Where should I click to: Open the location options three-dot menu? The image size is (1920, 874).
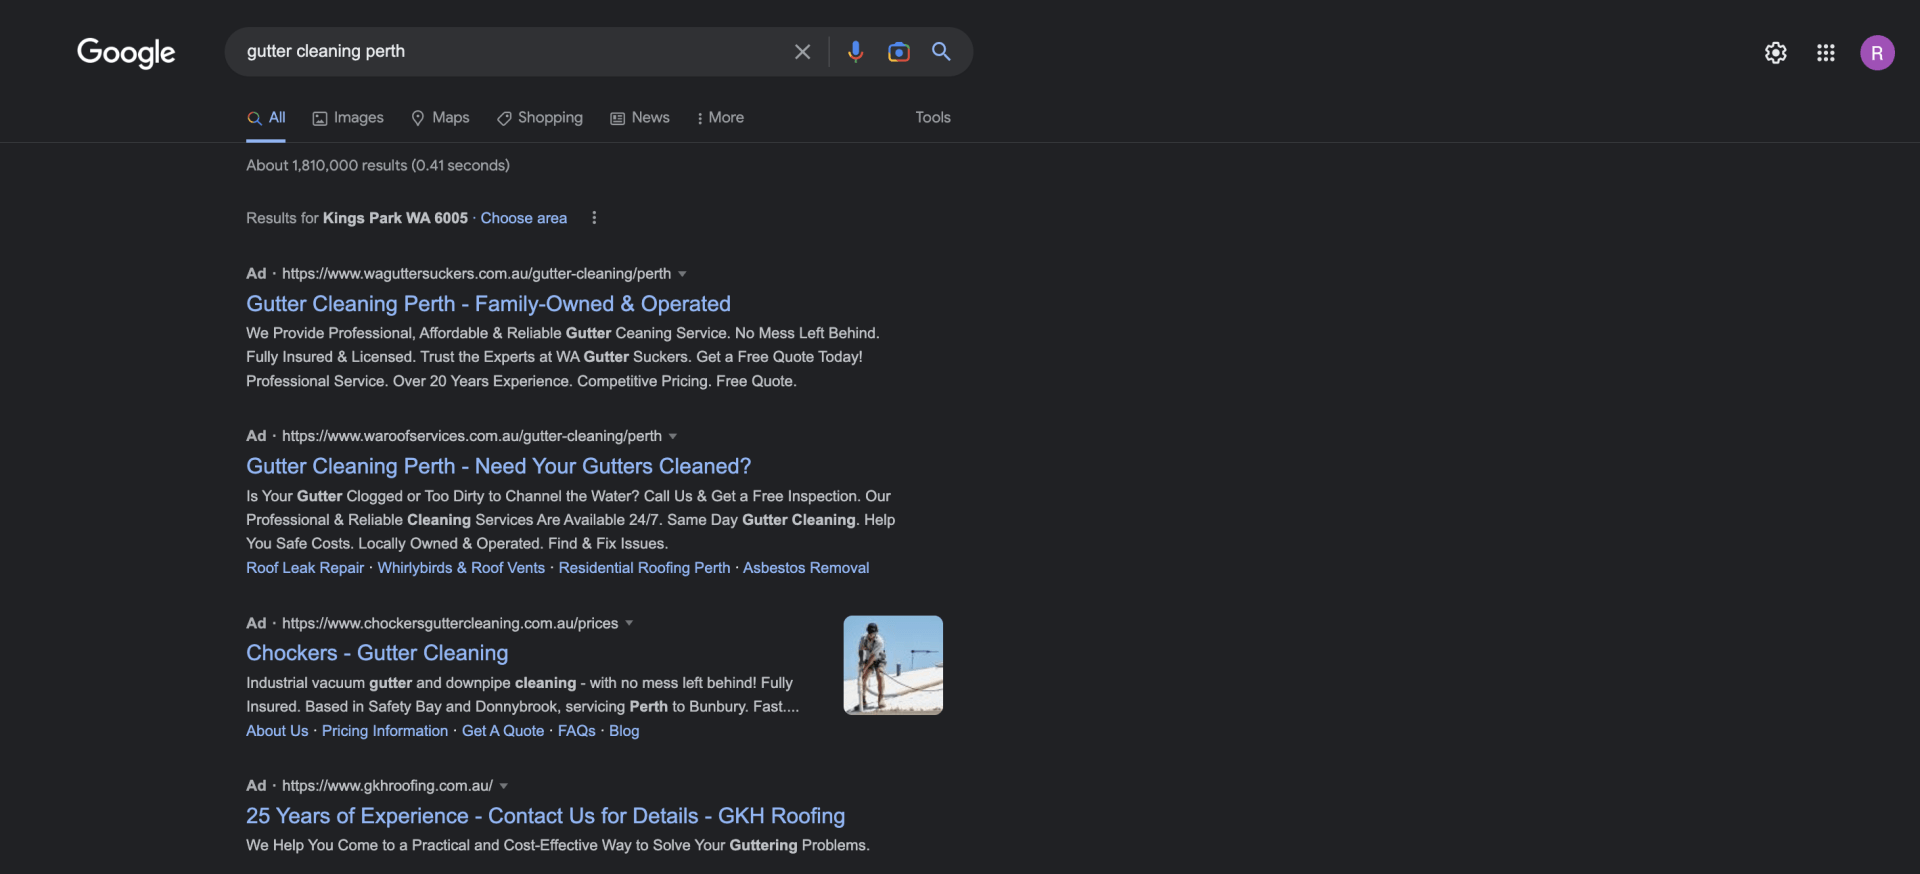coord(594,218)
